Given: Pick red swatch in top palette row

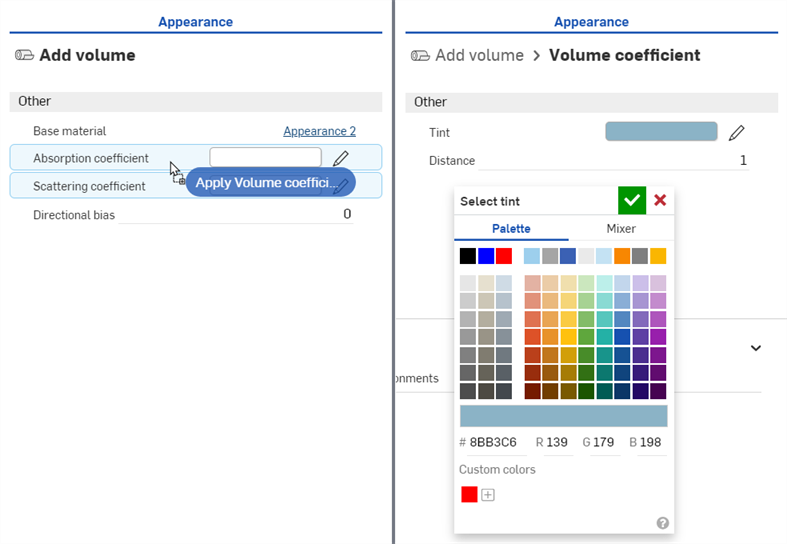Looking at the screenshot, I should pos(504,256).
